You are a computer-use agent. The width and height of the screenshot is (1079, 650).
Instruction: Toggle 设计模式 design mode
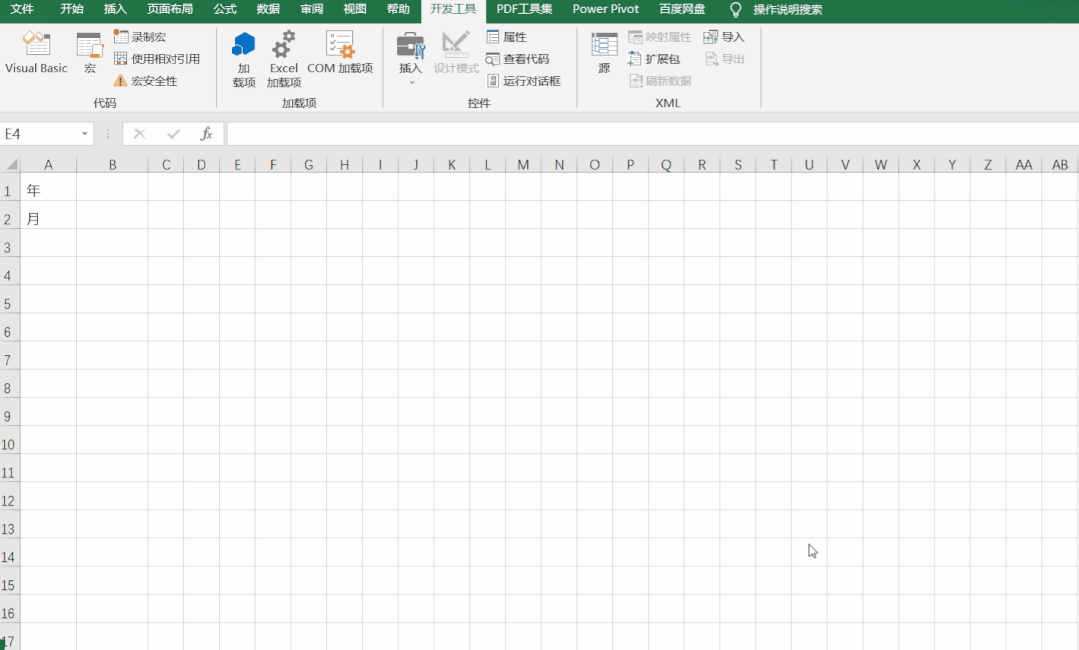456,53
